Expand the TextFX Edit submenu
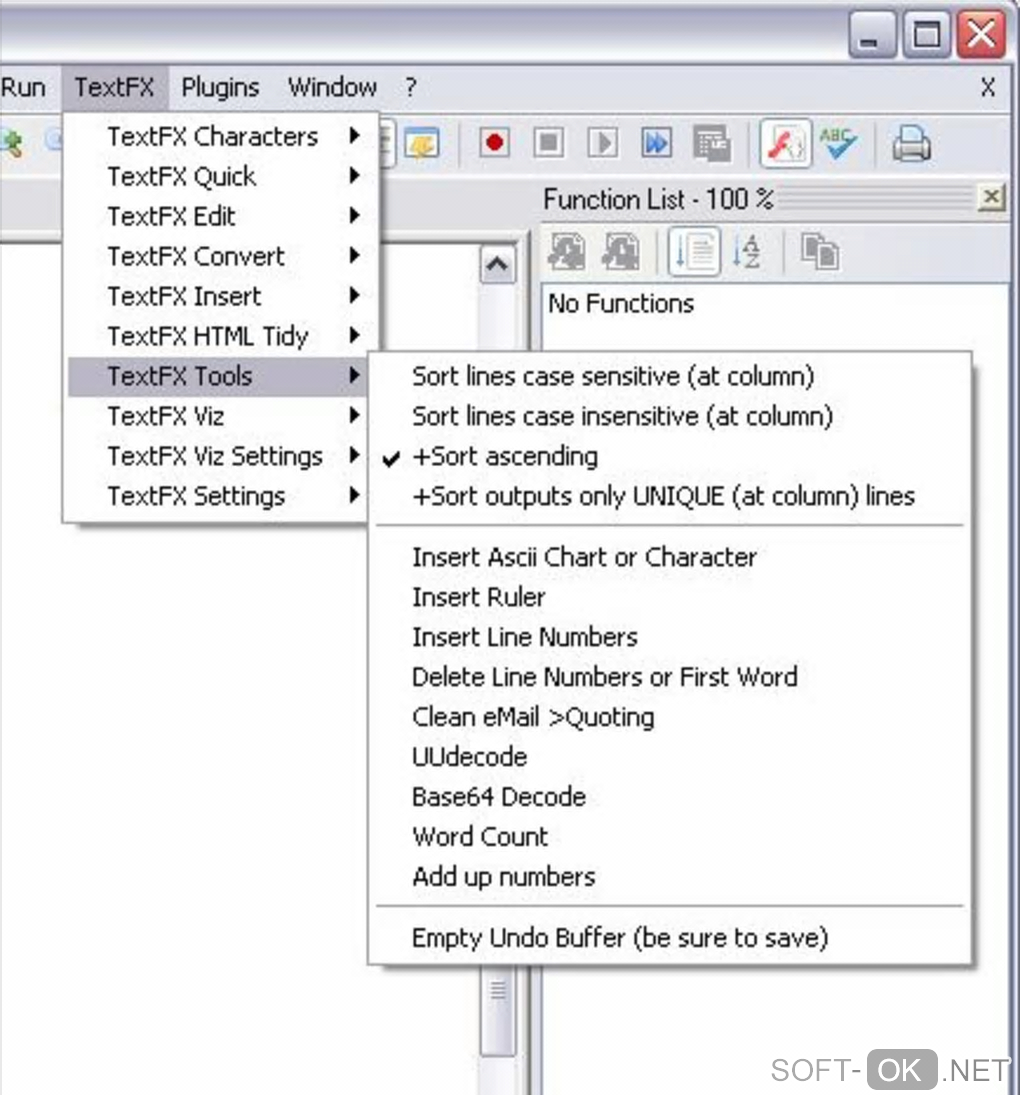Viewport: 1020px width, 1095px height. point(216,216)
